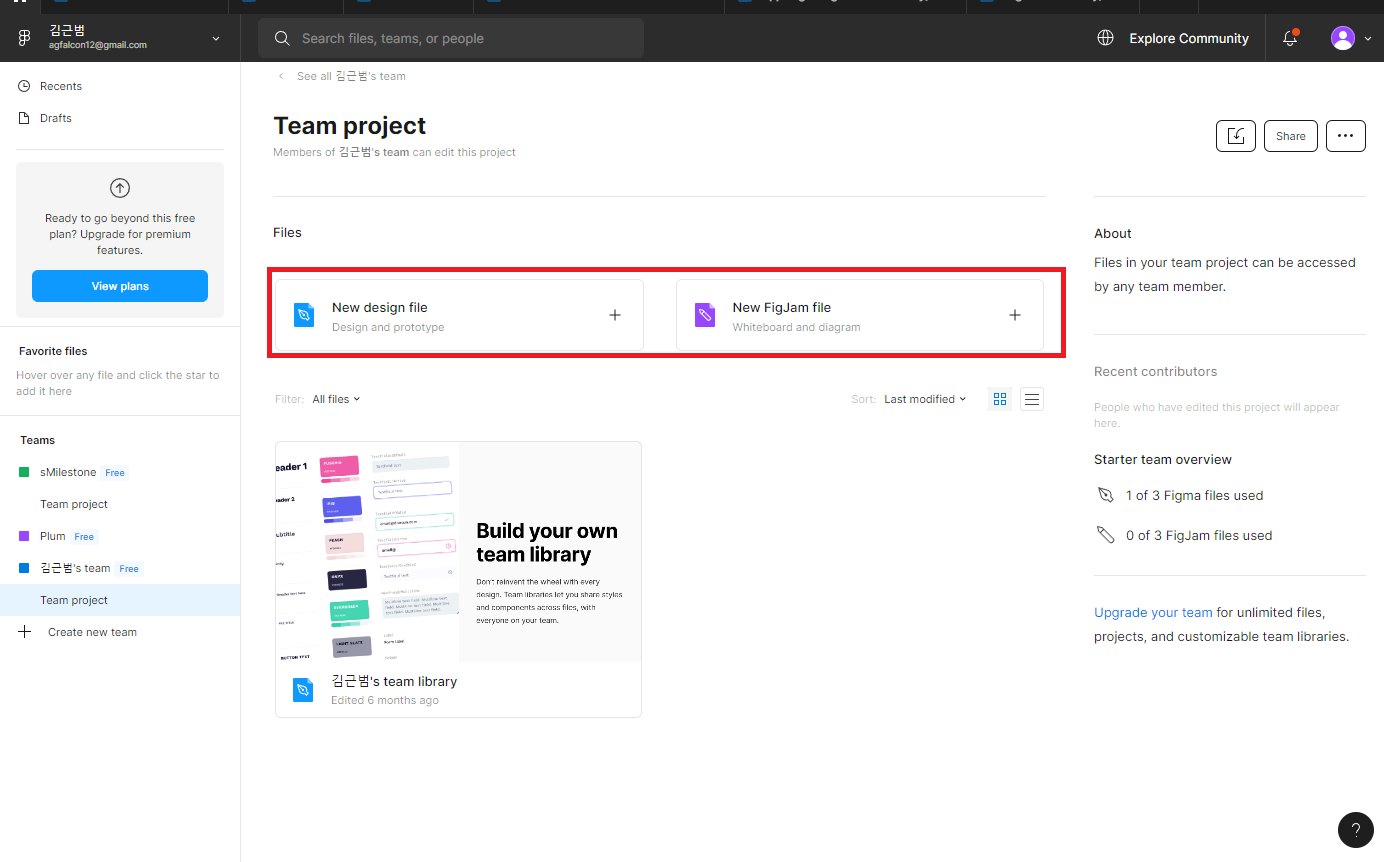Click the import file icon button
The width and height of the screenshot is (1384, 862).
1236,136
